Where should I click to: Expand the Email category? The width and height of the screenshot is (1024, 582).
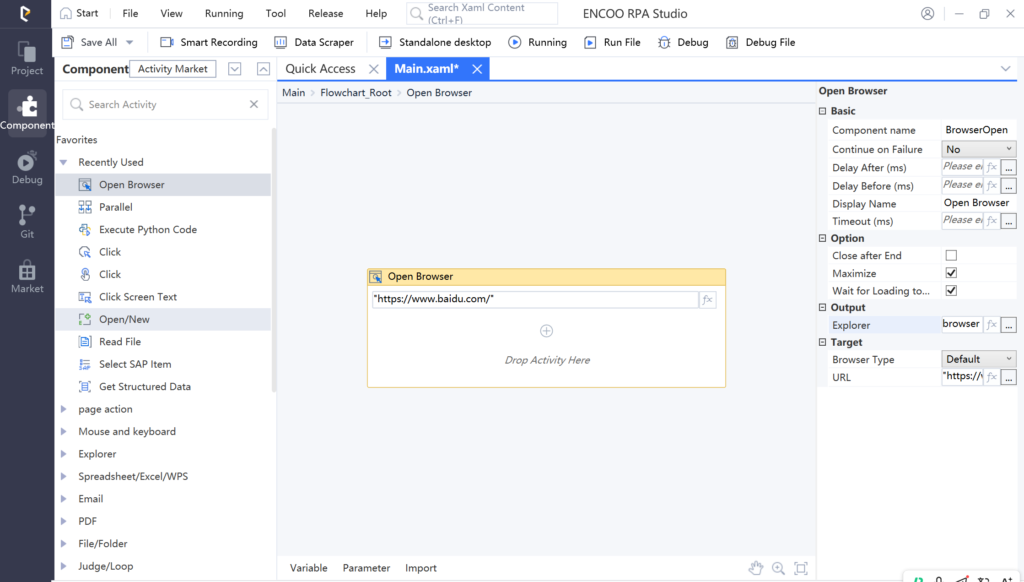63,498
